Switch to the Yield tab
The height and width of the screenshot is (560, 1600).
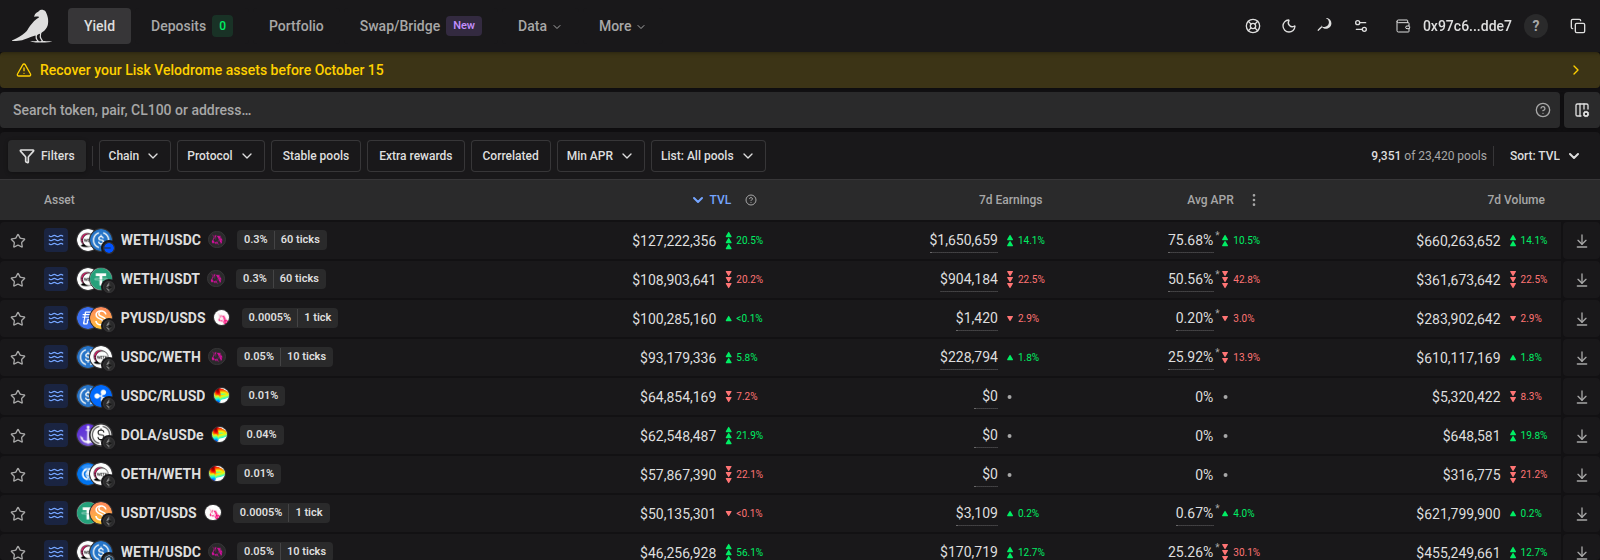pyautogui.click(x=99, y=26)
